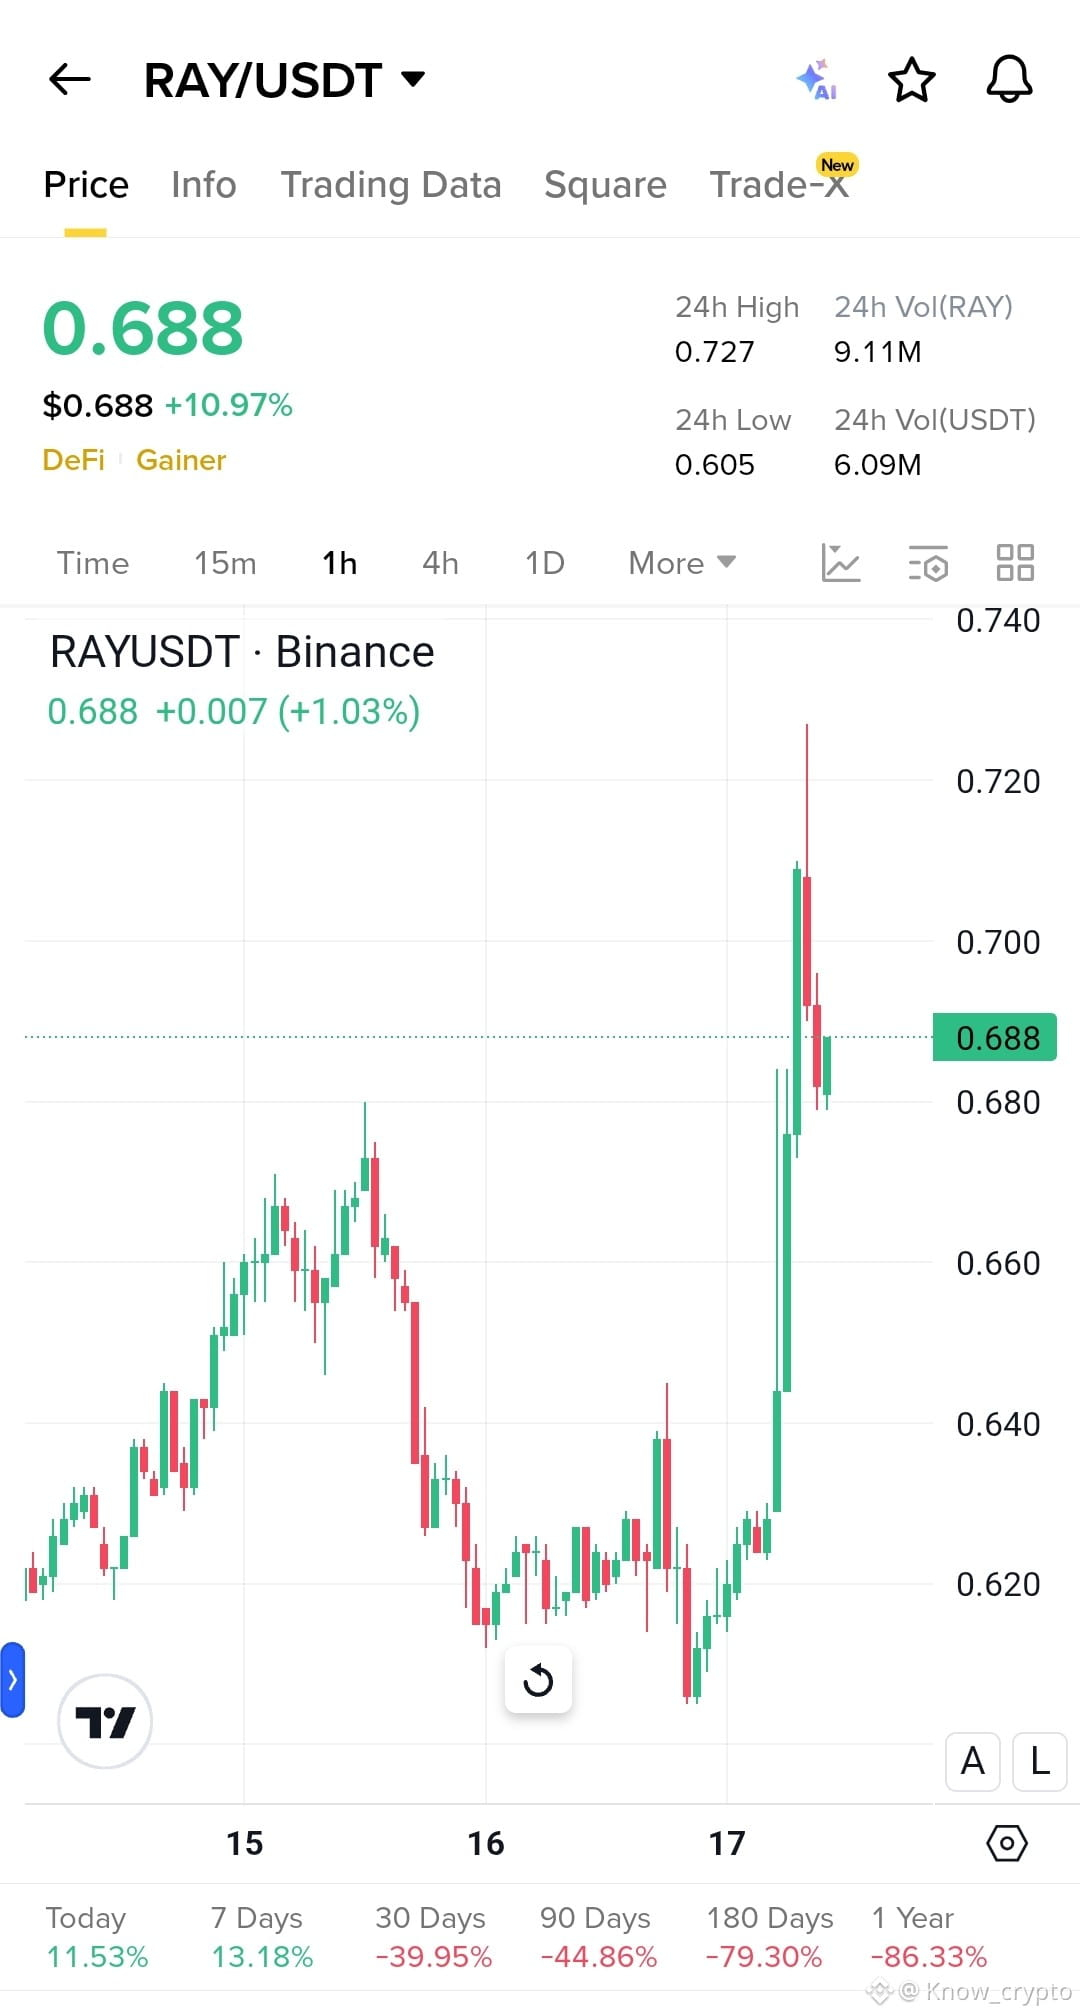This screenshot has width=1080, height=2016.
Task: Tap the 24h Low value 0.605
Action: pyautogui.click(x=714, y=465)
